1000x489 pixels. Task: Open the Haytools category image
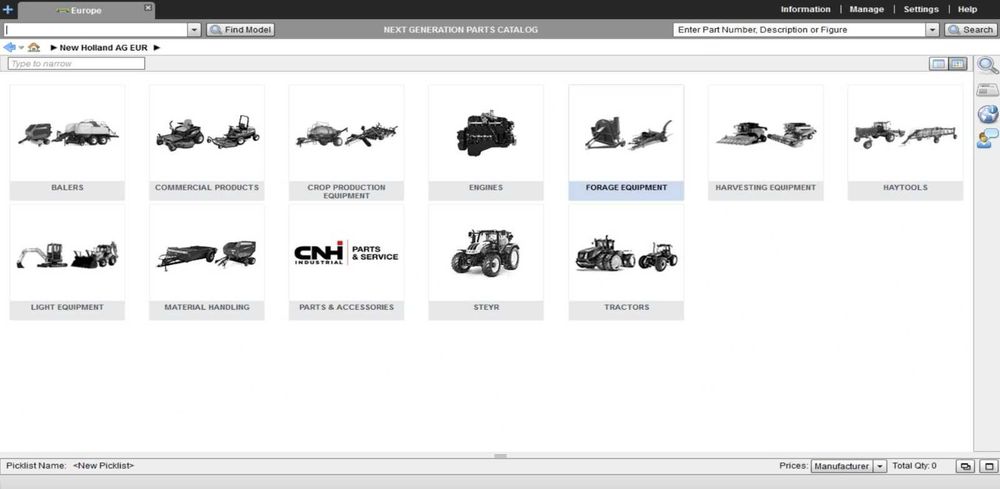click(x=905, y=133)
